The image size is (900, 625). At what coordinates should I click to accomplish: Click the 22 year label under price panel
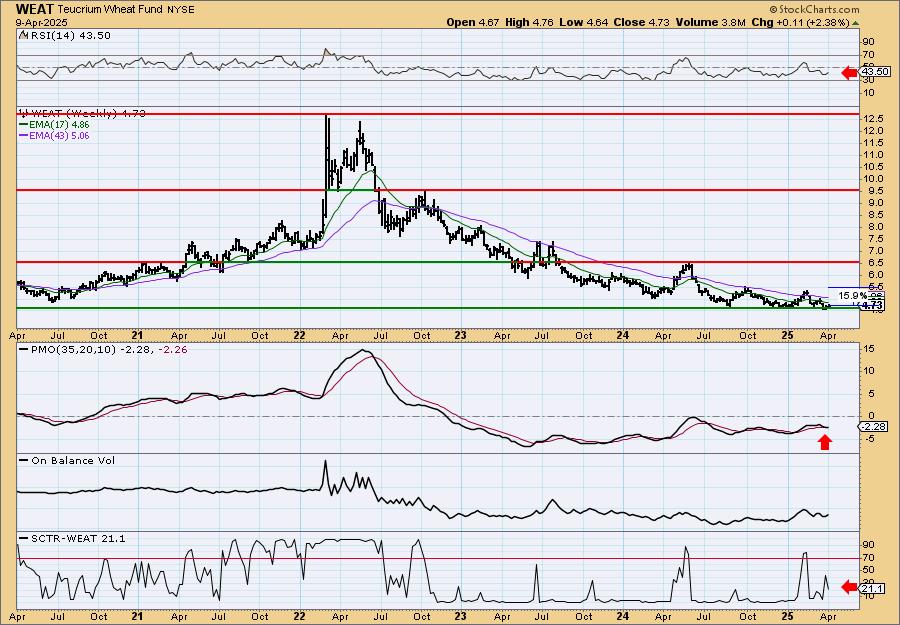(x=298, y=336)
